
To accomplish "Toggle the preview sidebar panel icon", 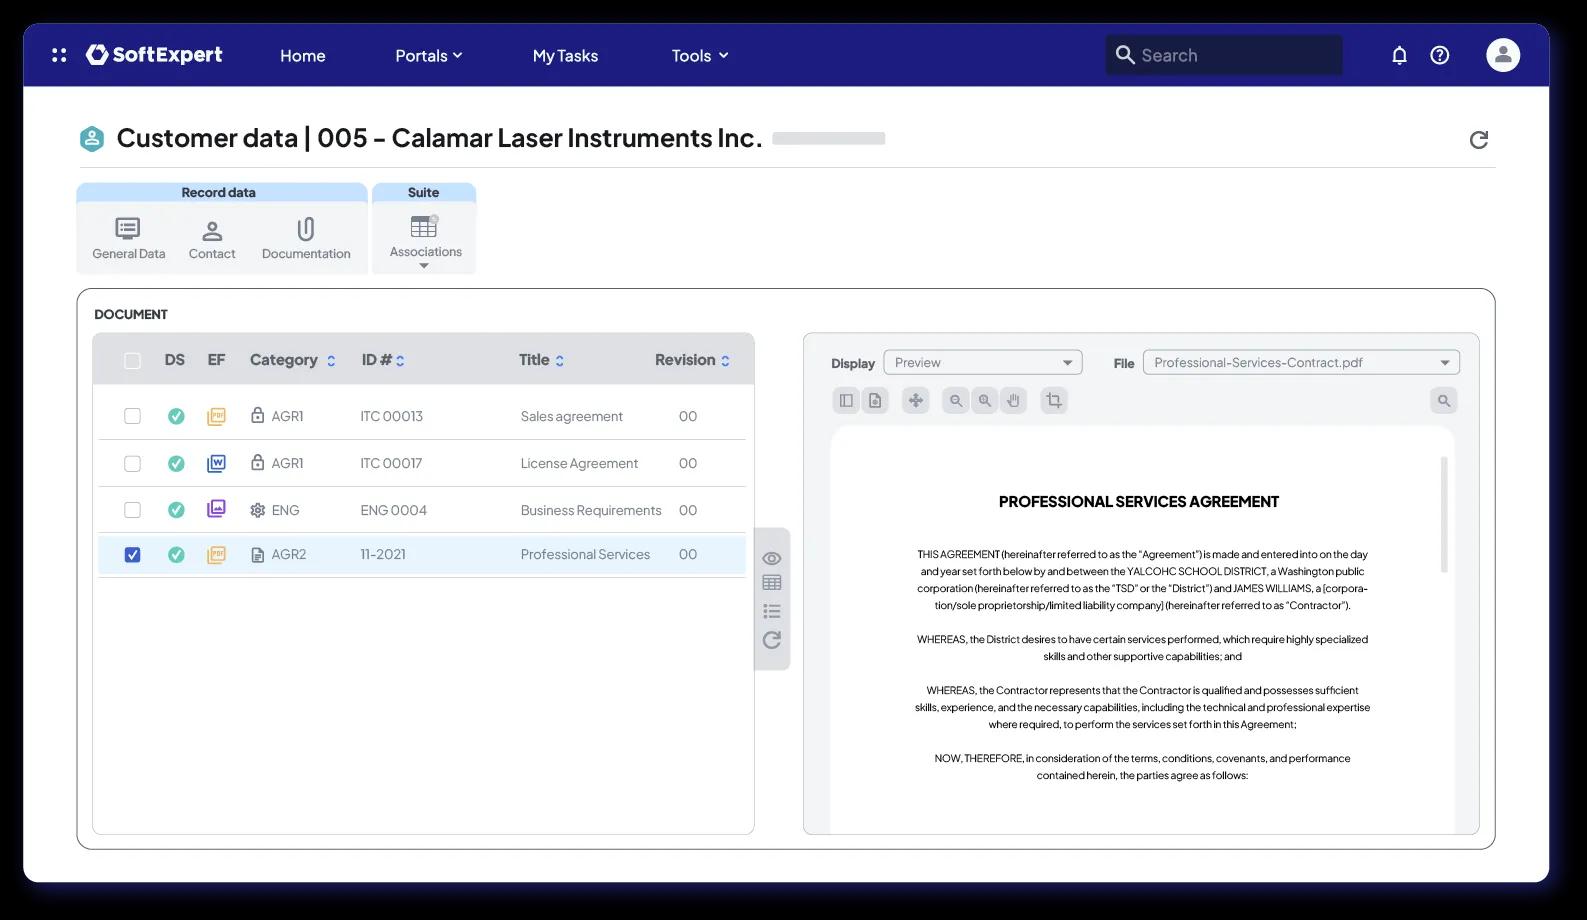I will (x=846, y=401).
